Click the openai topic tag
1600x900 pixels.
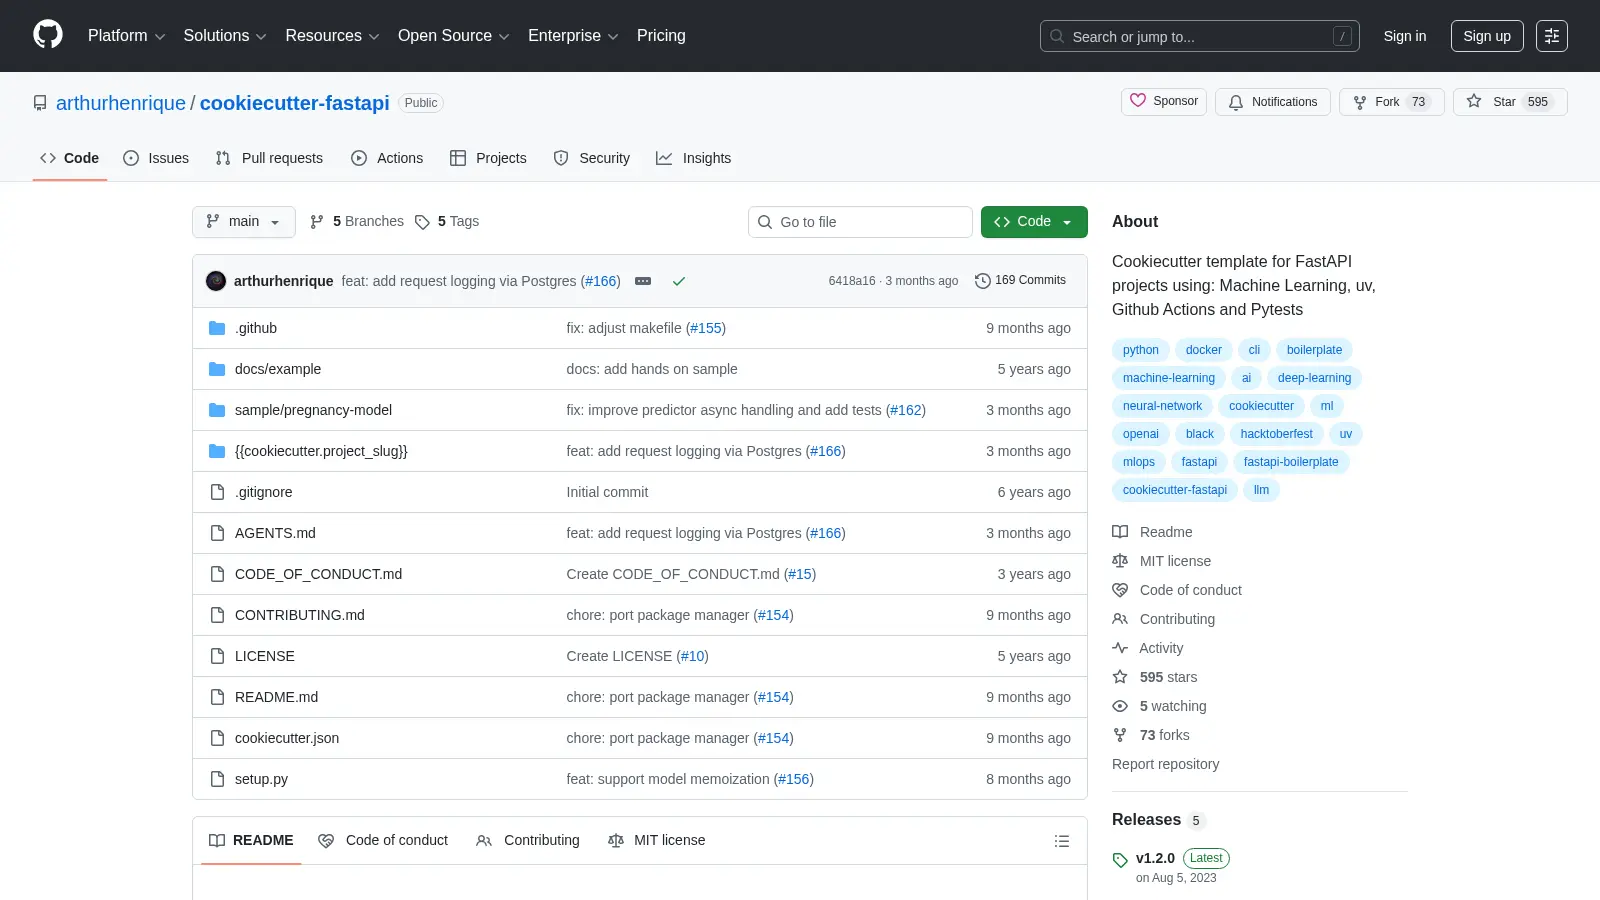click(x=1141, y=434)
